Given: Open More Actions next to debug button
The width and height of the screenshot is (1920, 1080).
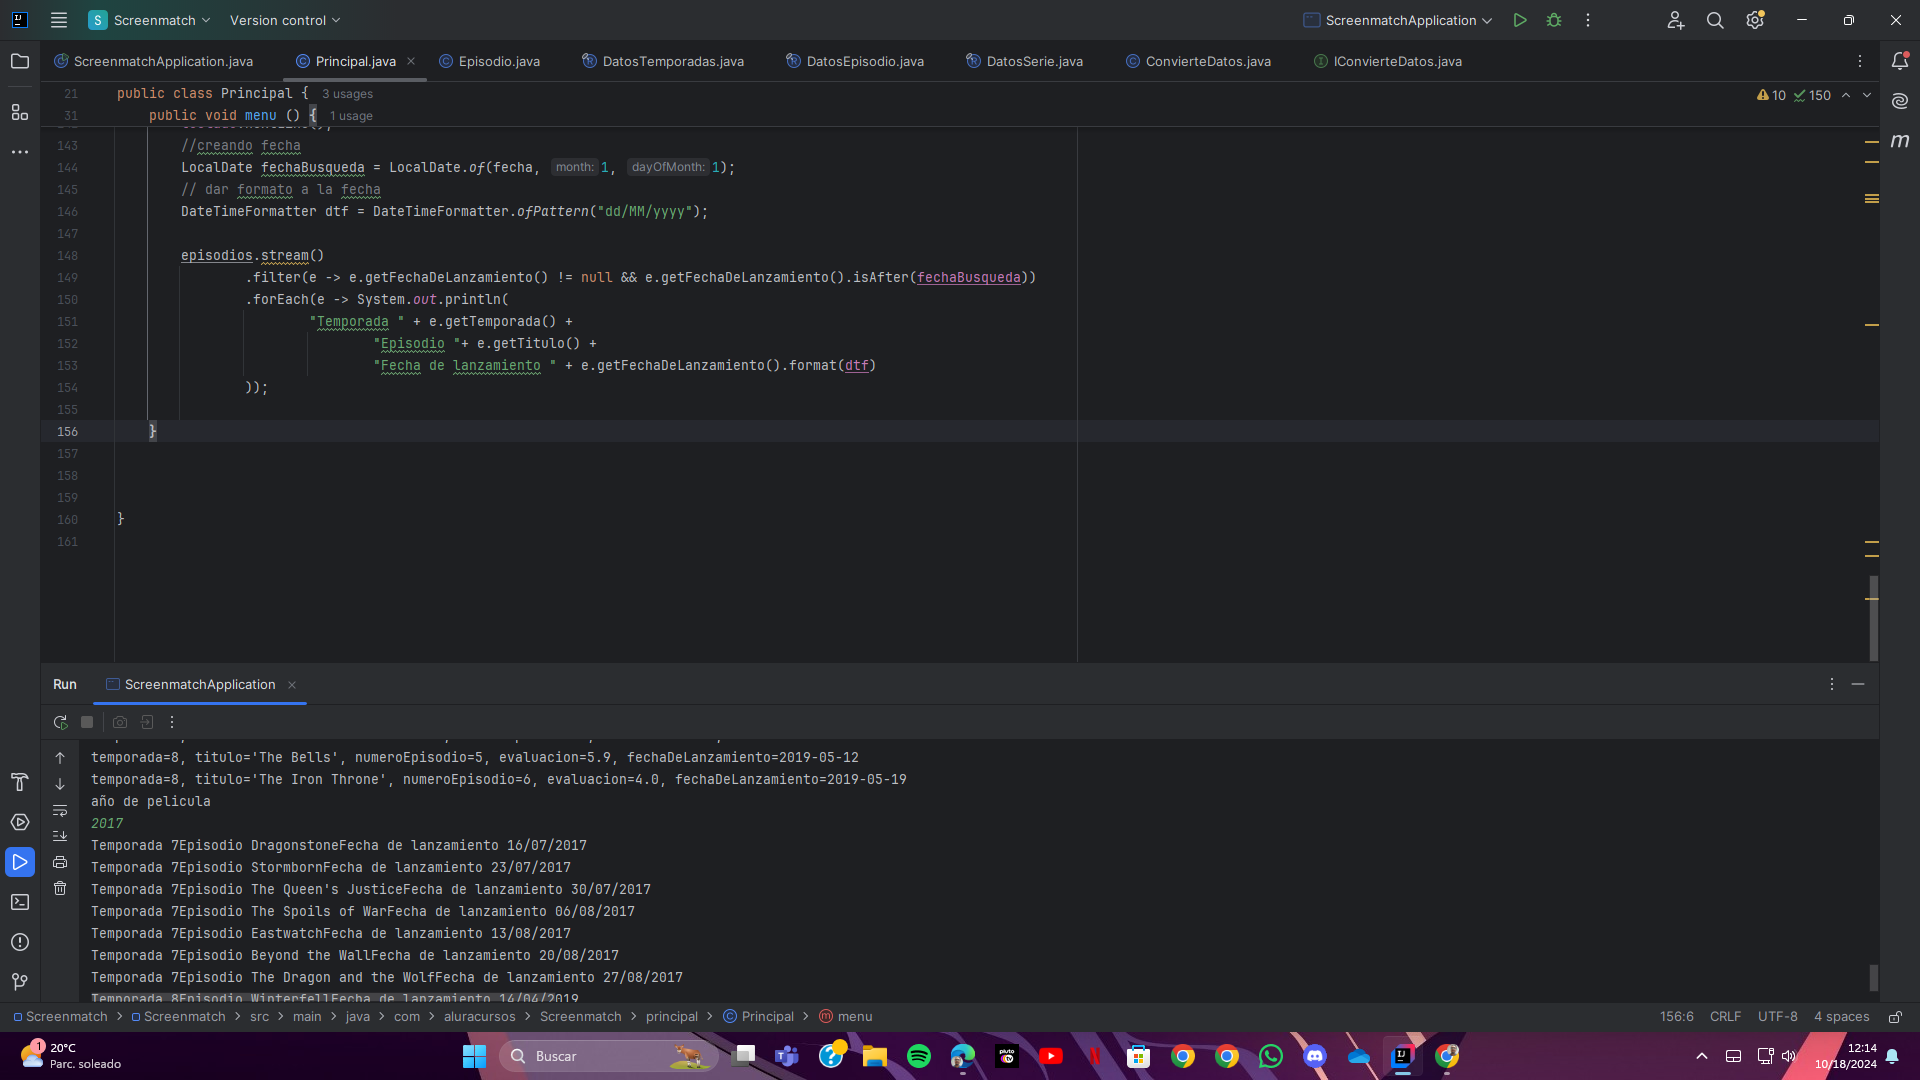Looking at the screenshot, I should [x=1588, y=20].
